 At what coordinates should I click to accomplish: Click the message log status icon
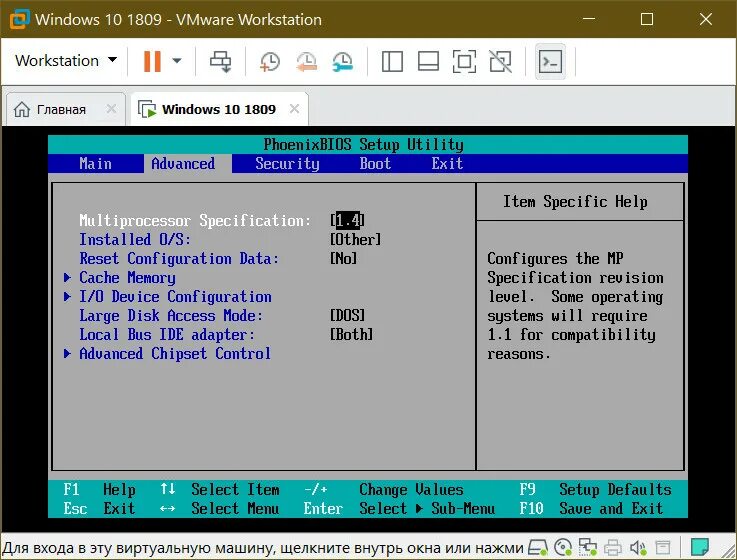[x=699, y=547]
